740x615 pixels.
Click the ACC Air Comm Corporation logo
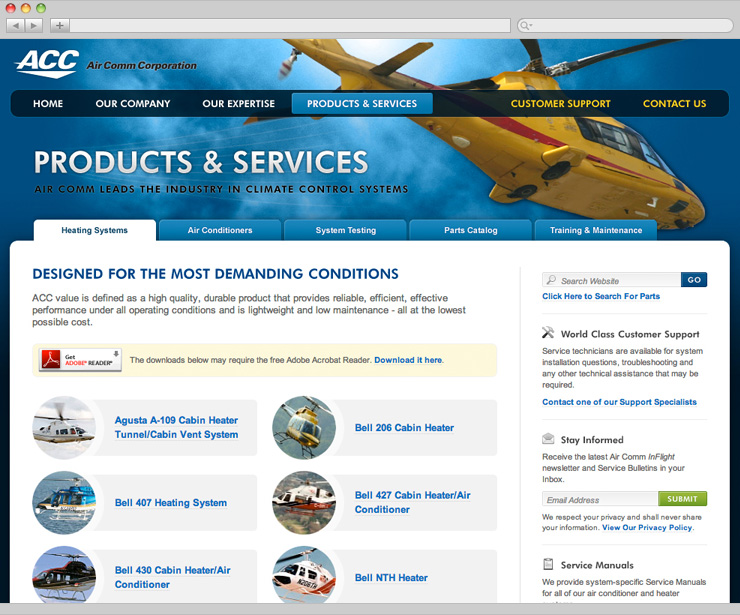coord(107,63)
